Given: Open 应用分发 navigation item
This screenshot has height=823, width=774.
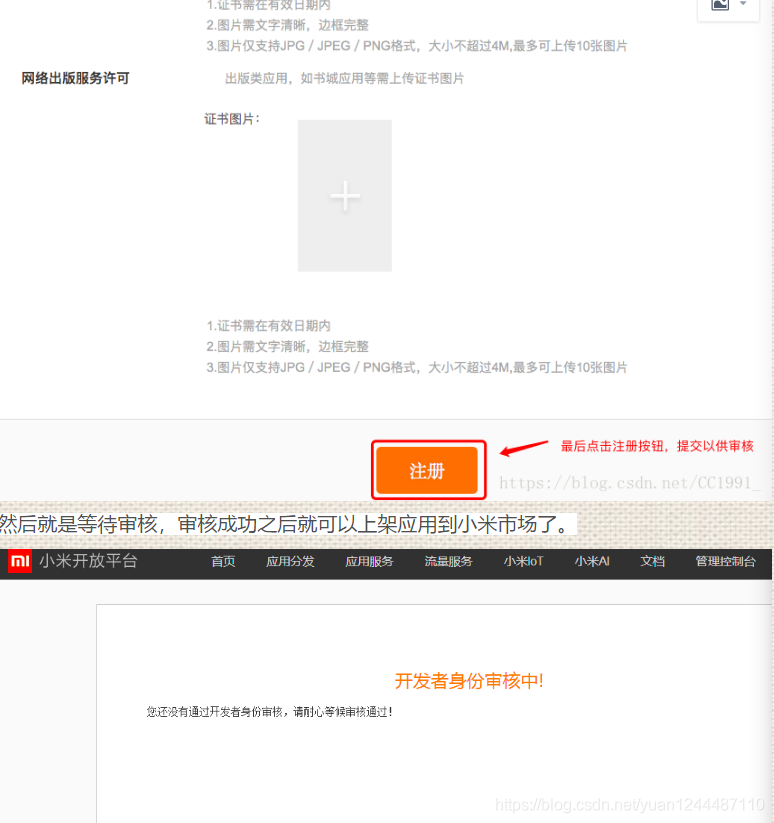Looking at the screenshot, I should point(290,562).
